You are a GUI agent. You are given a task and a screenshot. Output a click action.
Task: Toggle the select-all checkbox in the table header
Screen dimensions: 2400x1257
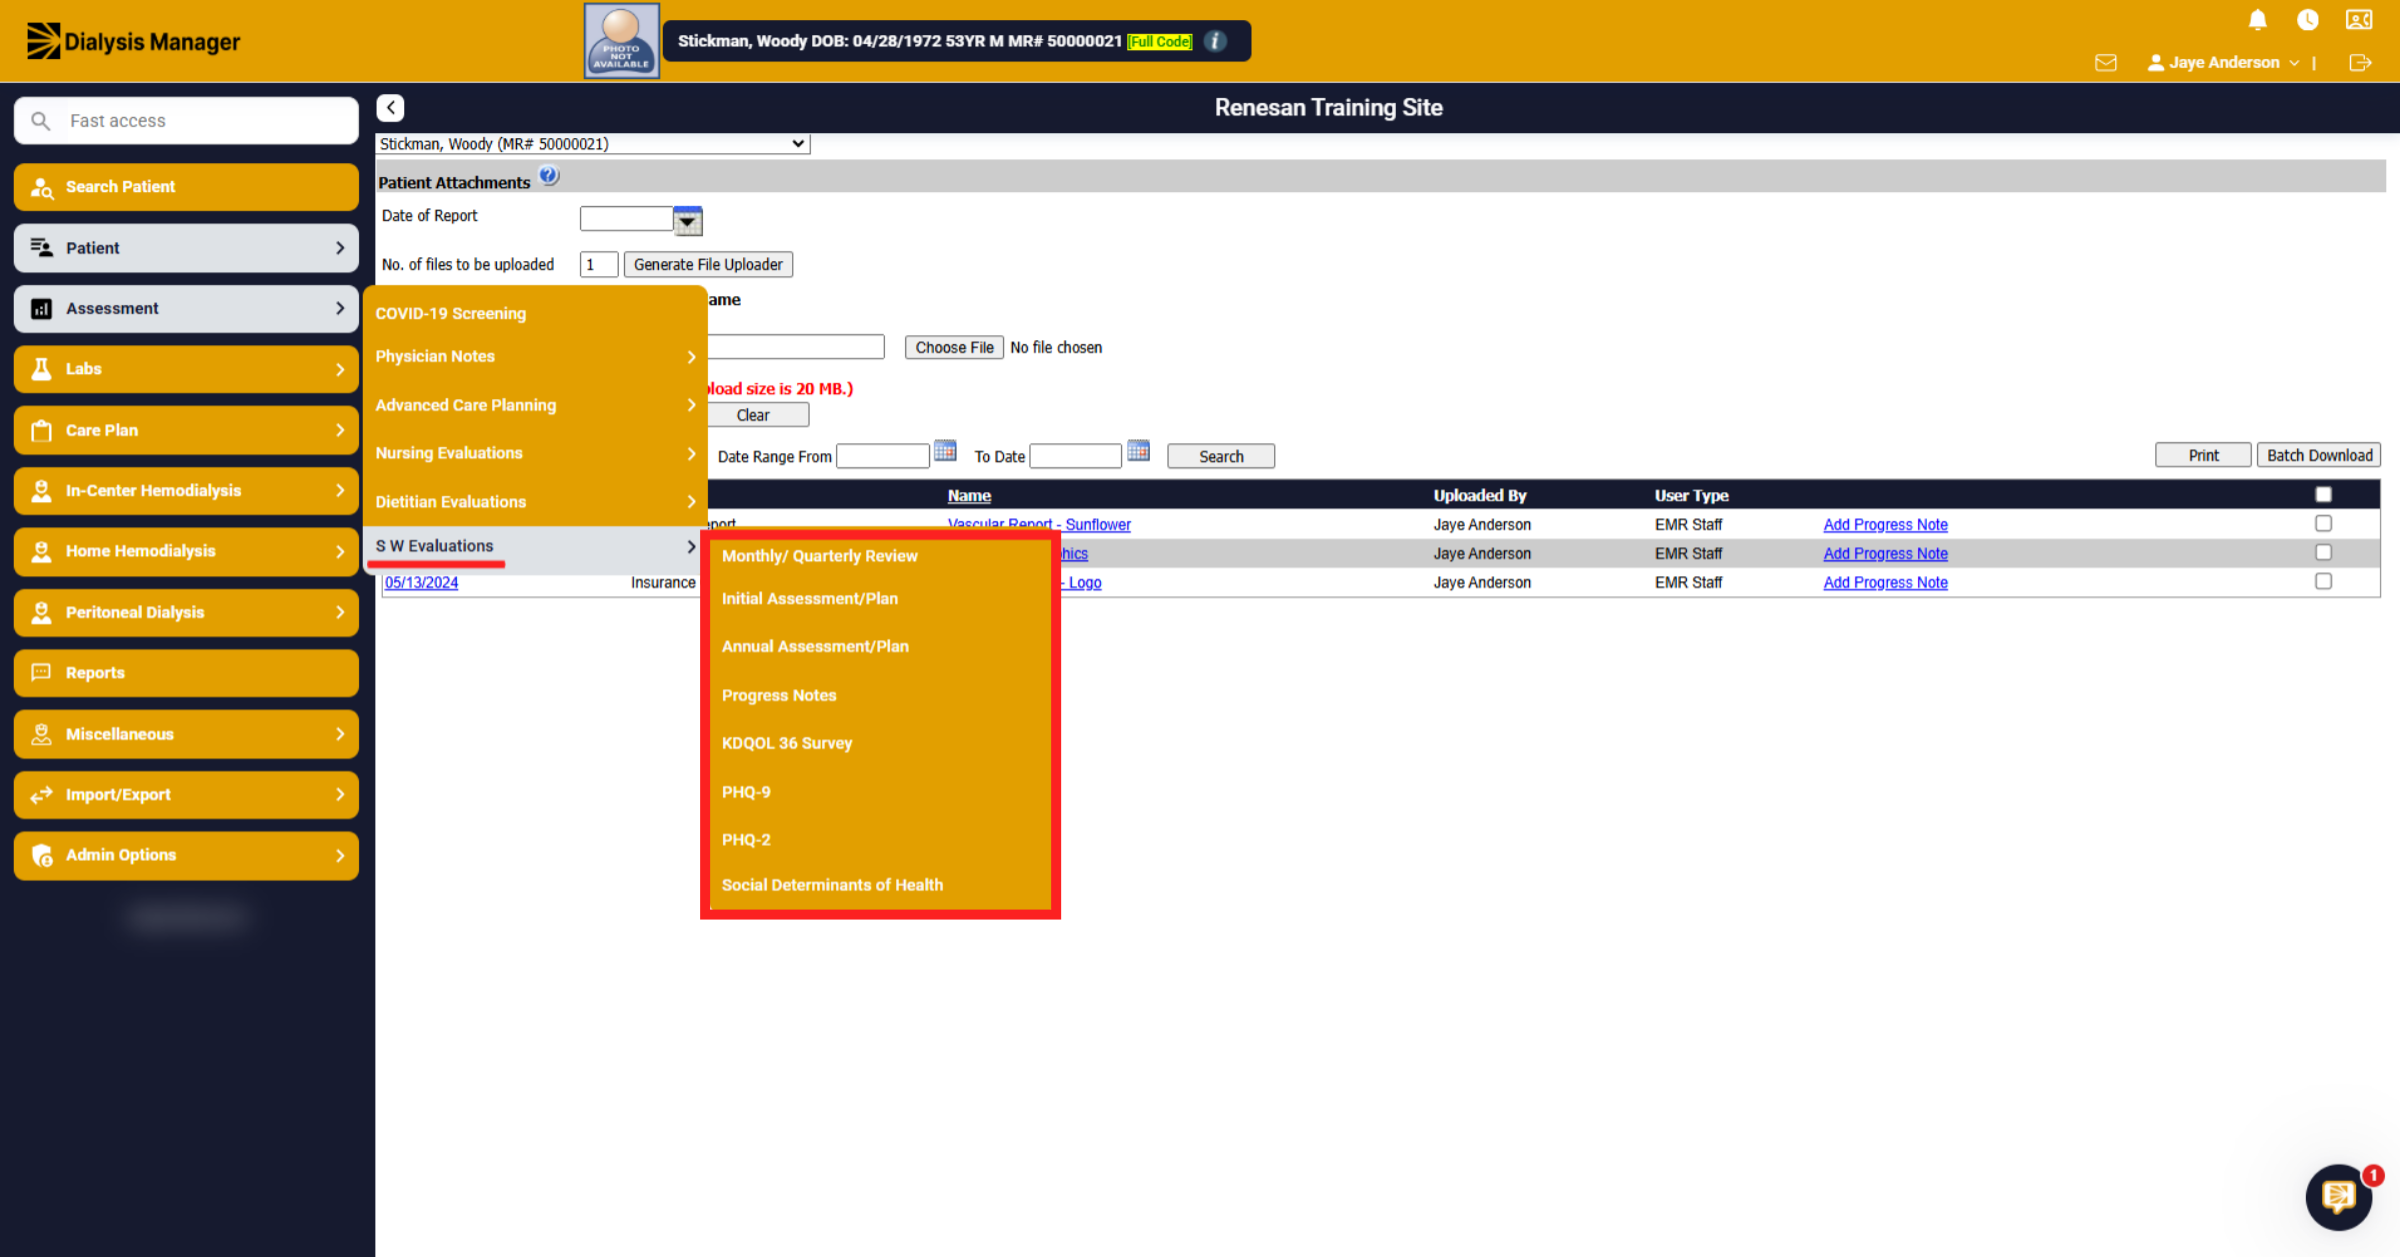2323,495
